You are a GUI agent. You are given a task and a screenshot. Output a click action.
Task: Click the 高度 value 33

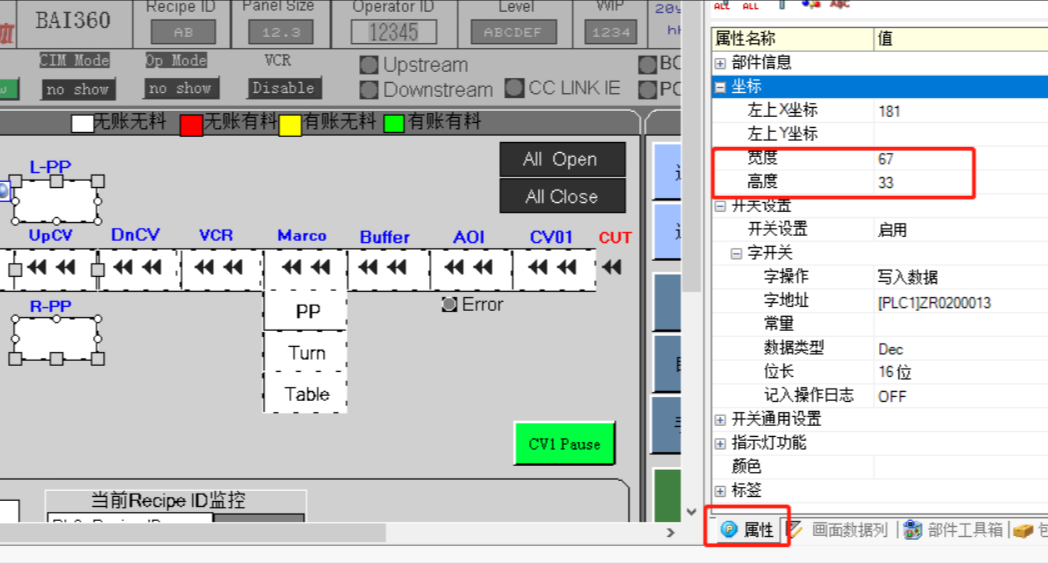[886, 183]
